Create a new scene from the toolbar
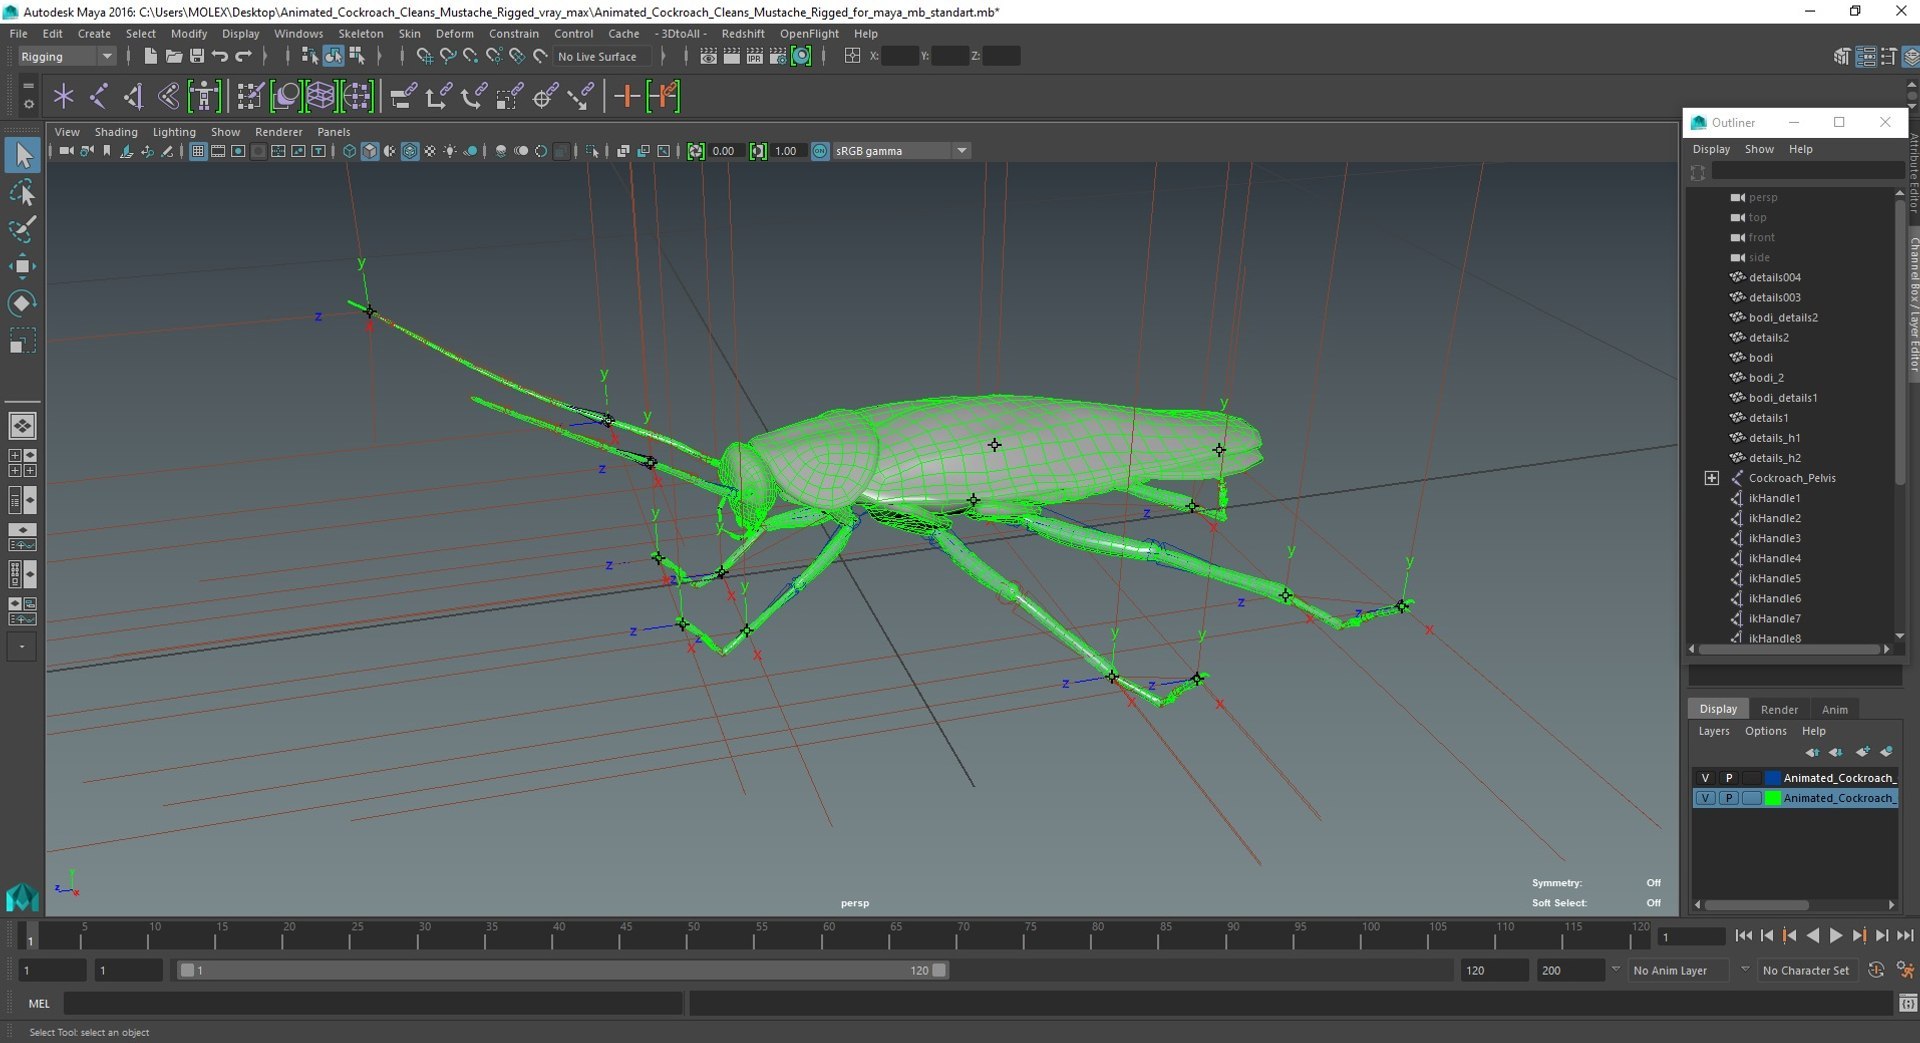Viewport: 1920px width, 1043px height. pyautogui.click(x=150, y=56)
